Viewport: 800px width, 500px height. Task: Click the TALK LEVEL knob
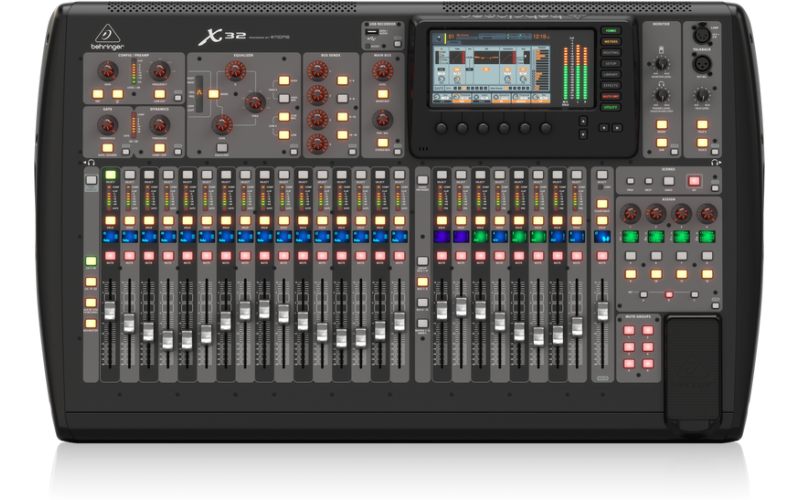[702, 95]
